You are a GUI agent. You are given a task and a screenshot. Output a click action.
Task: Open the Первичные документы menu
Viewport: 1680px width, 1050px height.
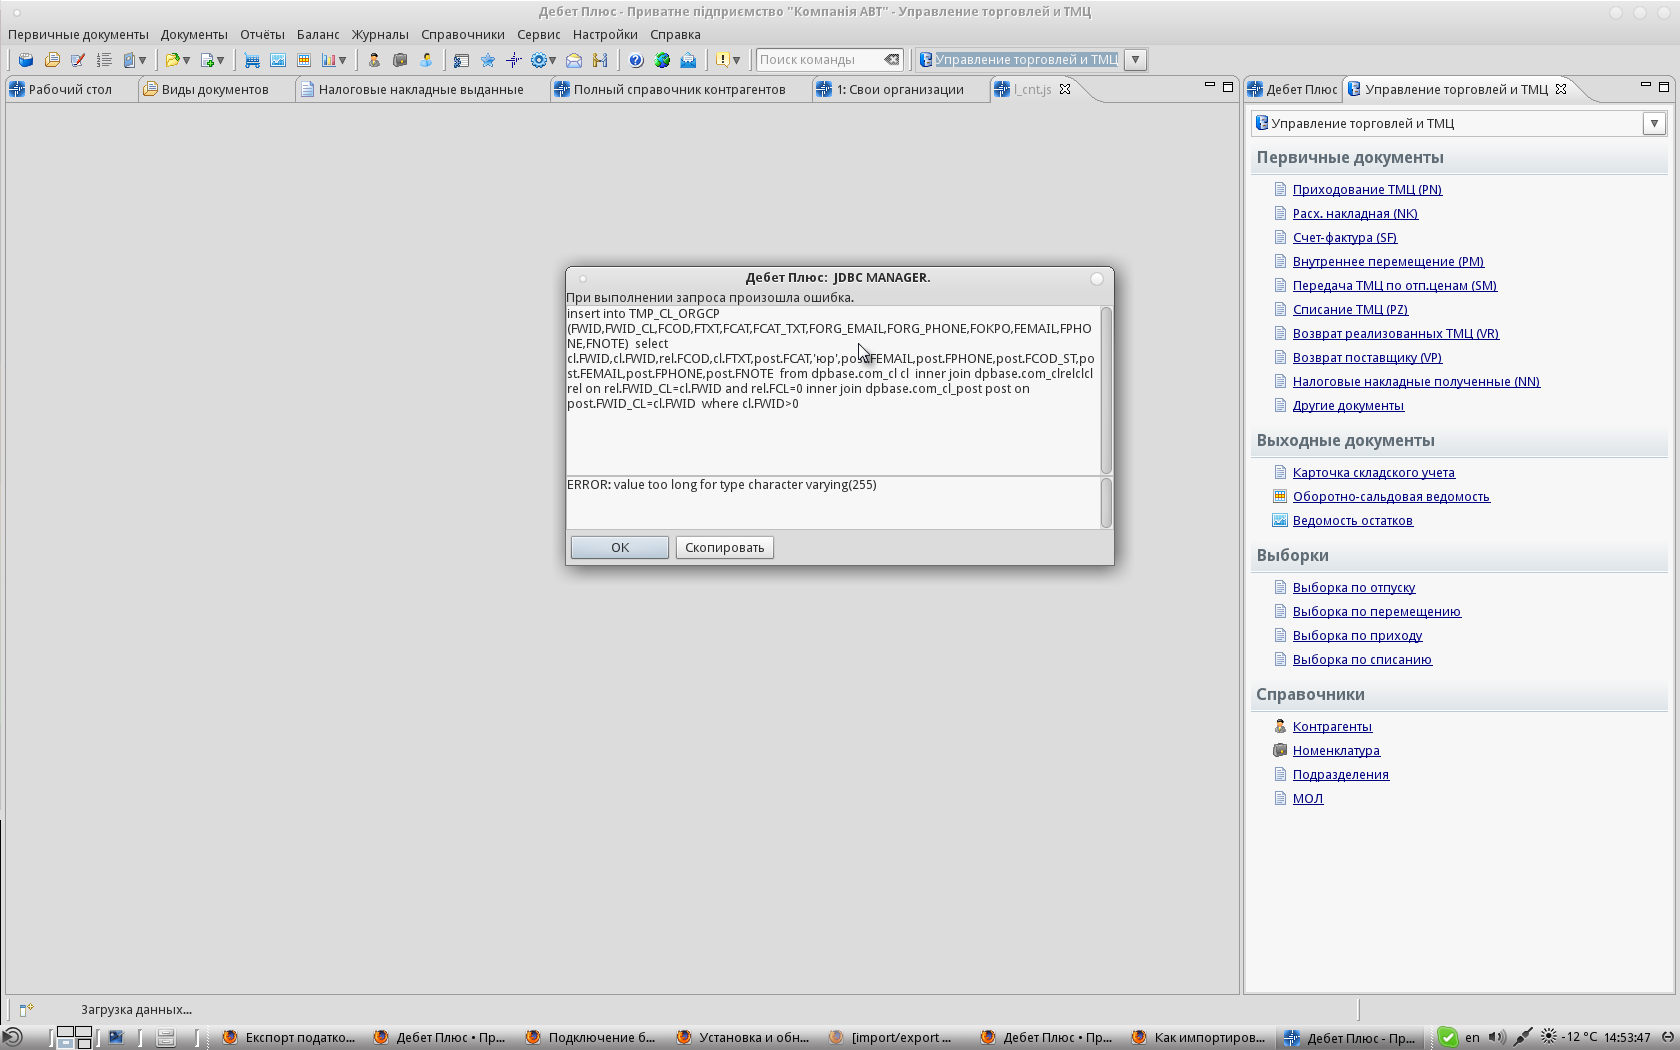pyautogui.click(x=78, y=34)
